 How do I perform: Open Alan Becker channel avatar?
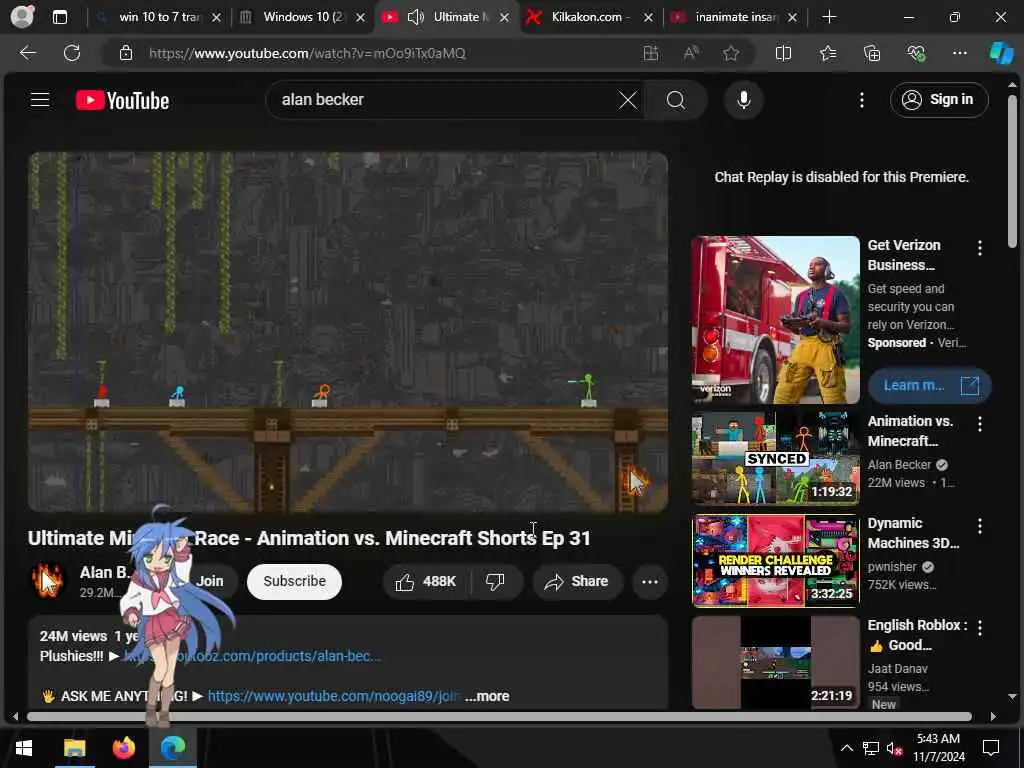coord(48,581)
